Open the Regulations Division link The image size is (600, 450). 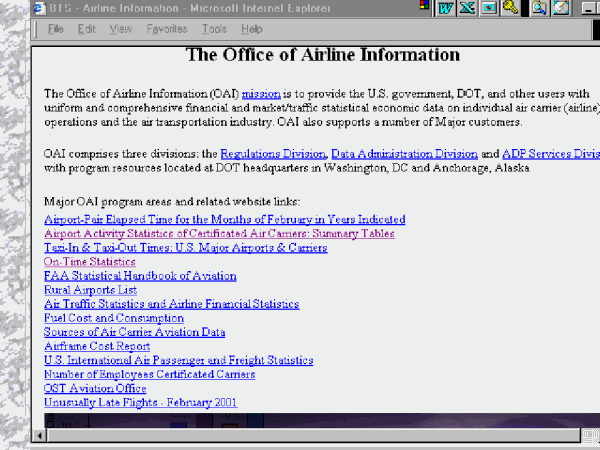273,154
